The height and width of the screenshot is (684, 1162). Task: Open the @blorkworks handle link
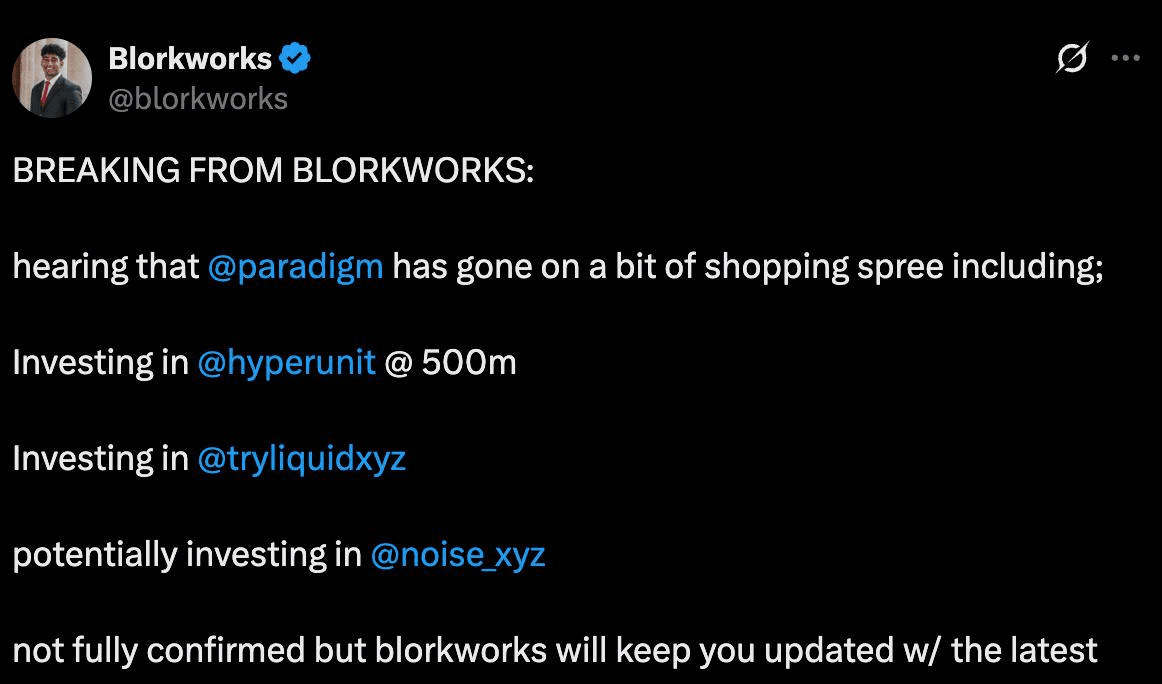pos(197,98)
